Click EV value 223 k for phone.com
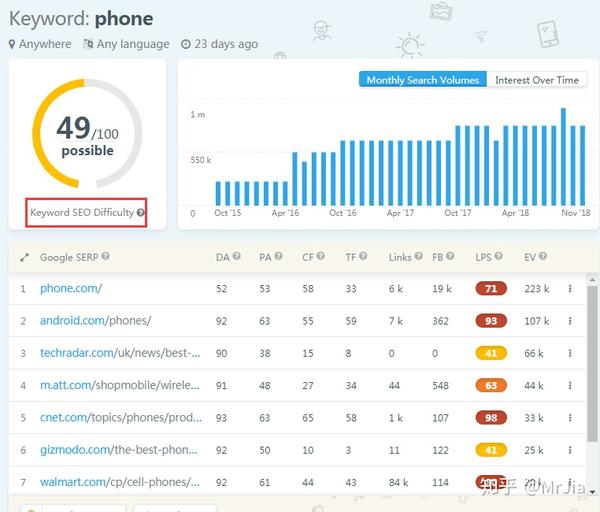 tap(536, 289)
